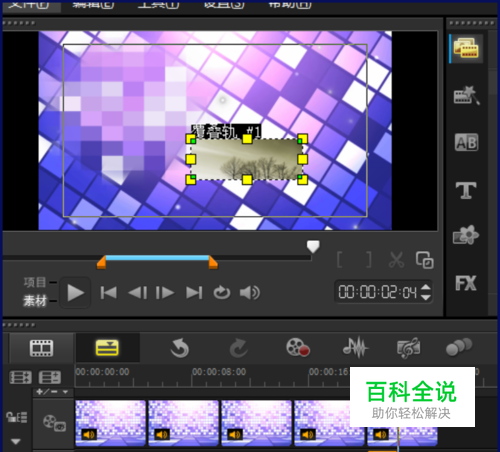This screenshot has height=452, width=500.
Task: Select the third clip on video track
Action: coord(257,423)
